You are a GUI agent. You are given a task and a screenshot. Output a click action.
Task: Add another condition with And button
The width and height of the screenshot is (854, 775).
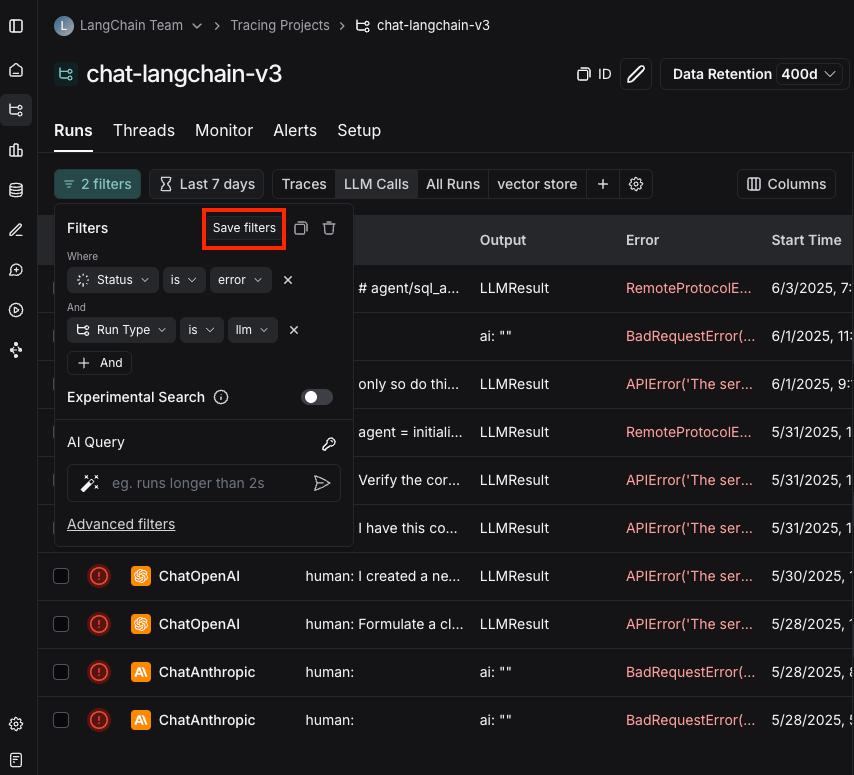pyautogui.click(x=99, y=363)
